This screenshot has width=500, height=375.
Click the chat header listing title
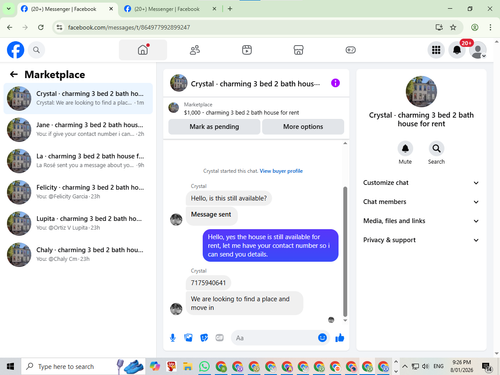click(x=255, y=84)
